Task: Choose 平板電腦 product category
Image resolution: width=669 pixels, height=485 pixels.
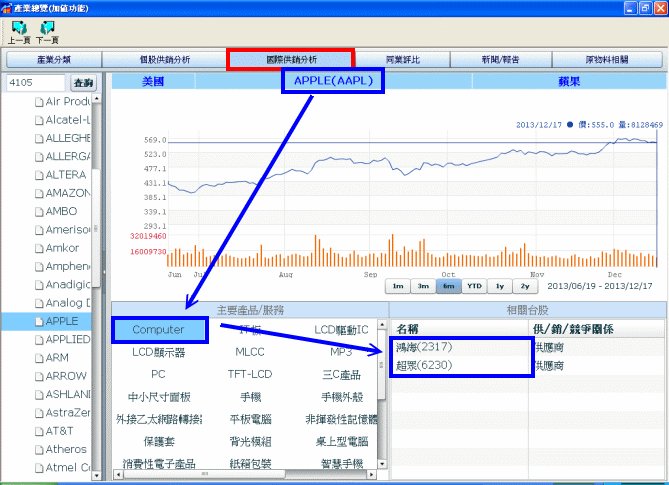Action: point(250,419)
